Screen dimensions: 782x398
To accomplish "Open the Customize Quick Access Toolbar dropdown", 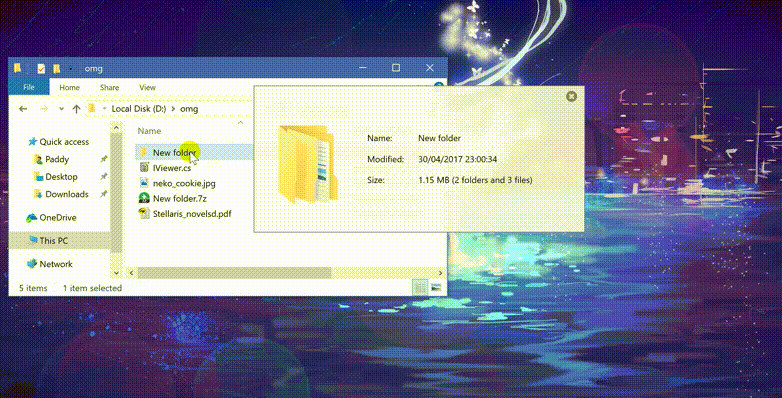I will coord(71,68).
